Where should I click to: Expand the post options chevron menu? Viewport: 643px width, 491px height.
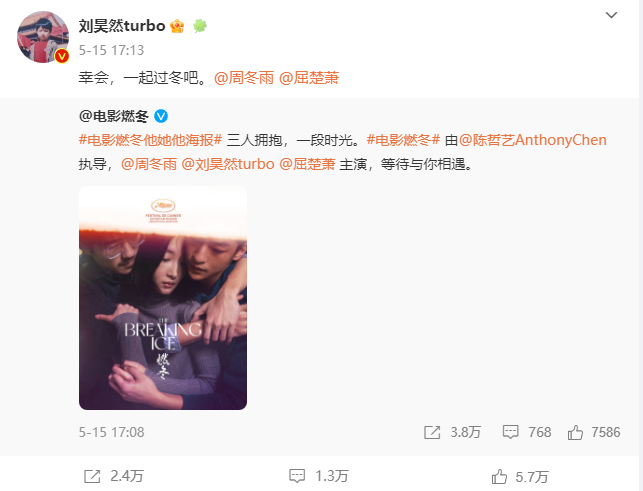[611, 15]
